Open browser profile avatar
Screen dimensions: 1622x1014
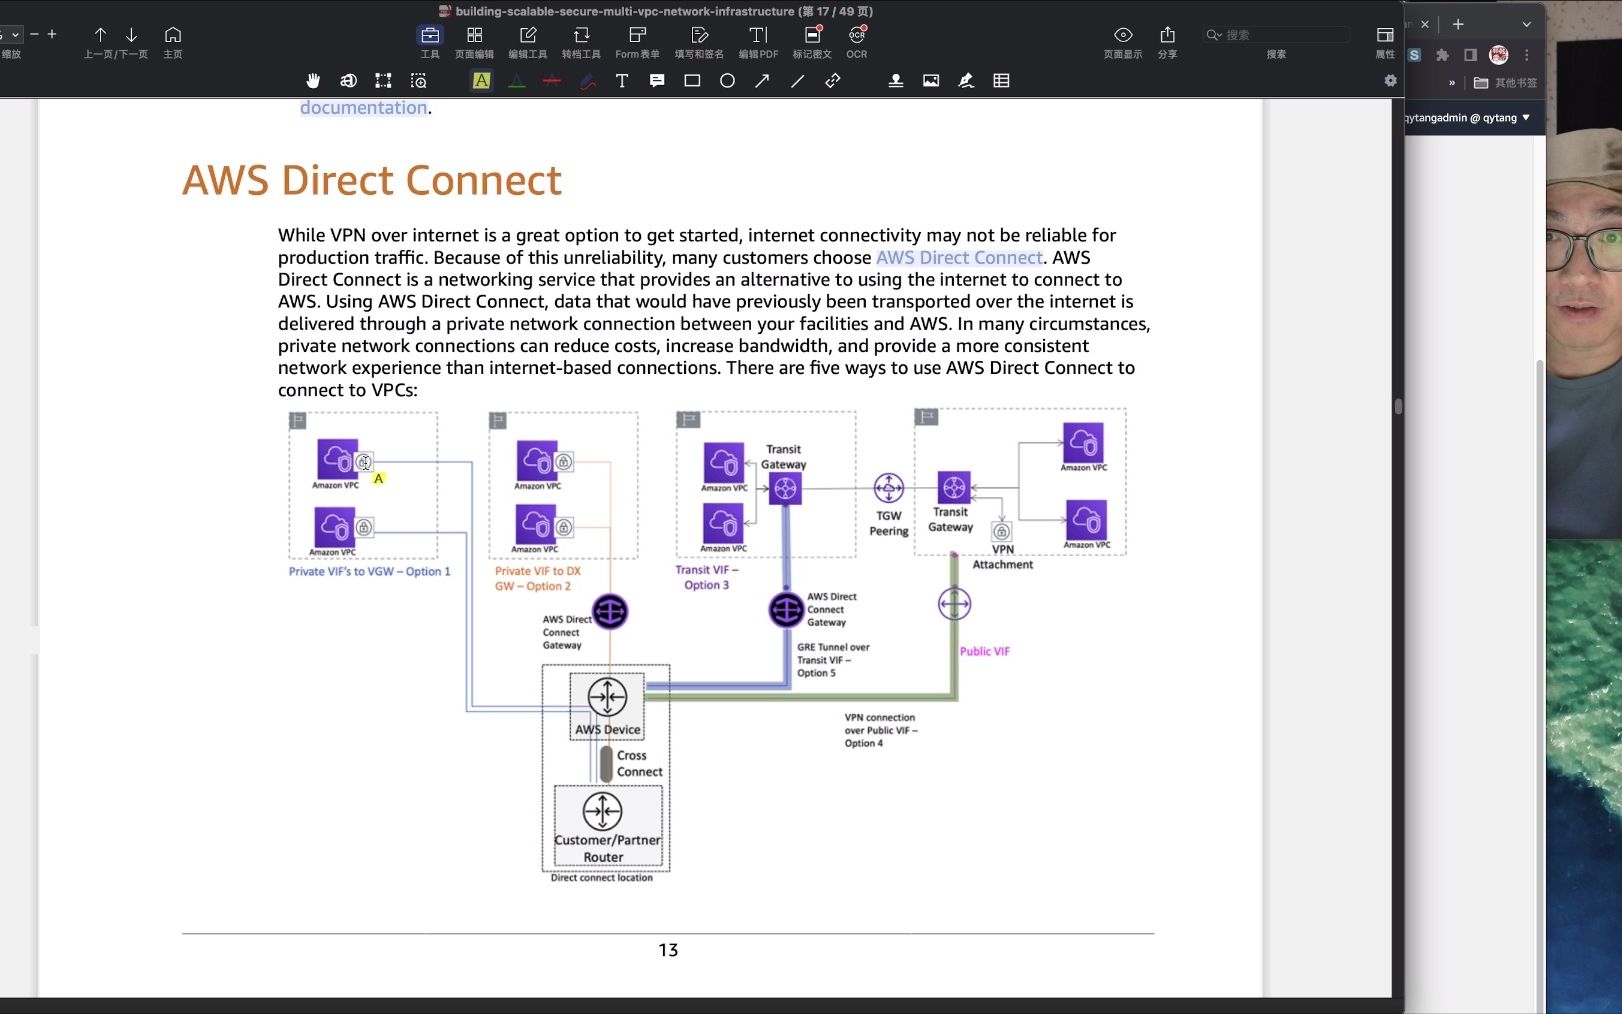(1498, 55)
